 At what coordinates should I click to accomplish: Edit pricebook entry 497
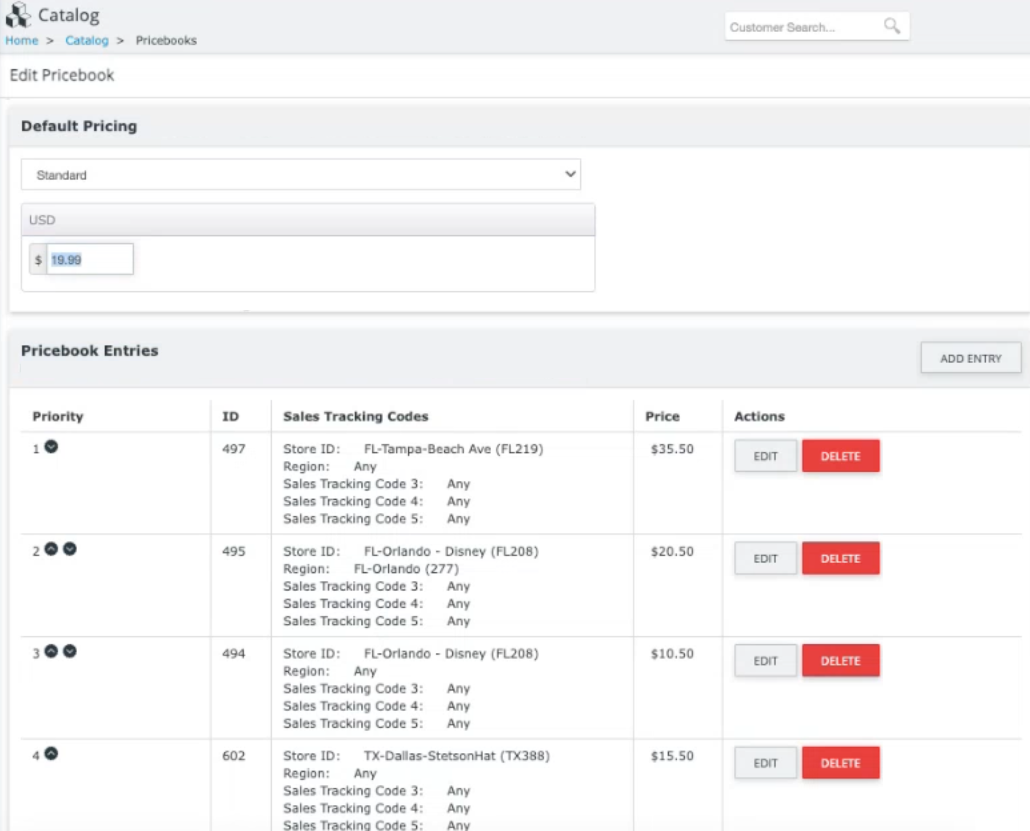pos(765,456)
